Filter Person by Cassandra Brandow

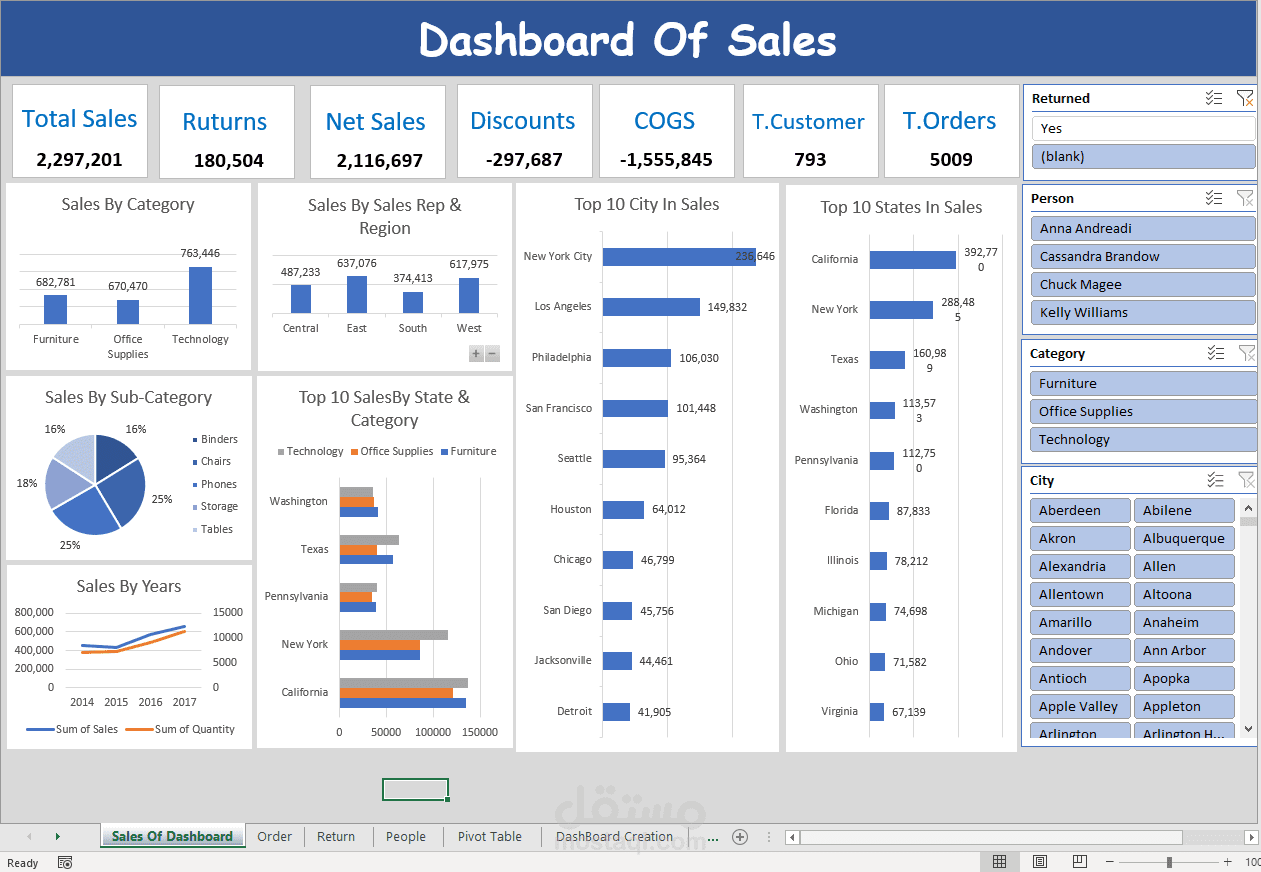(x=1143, y=256)
